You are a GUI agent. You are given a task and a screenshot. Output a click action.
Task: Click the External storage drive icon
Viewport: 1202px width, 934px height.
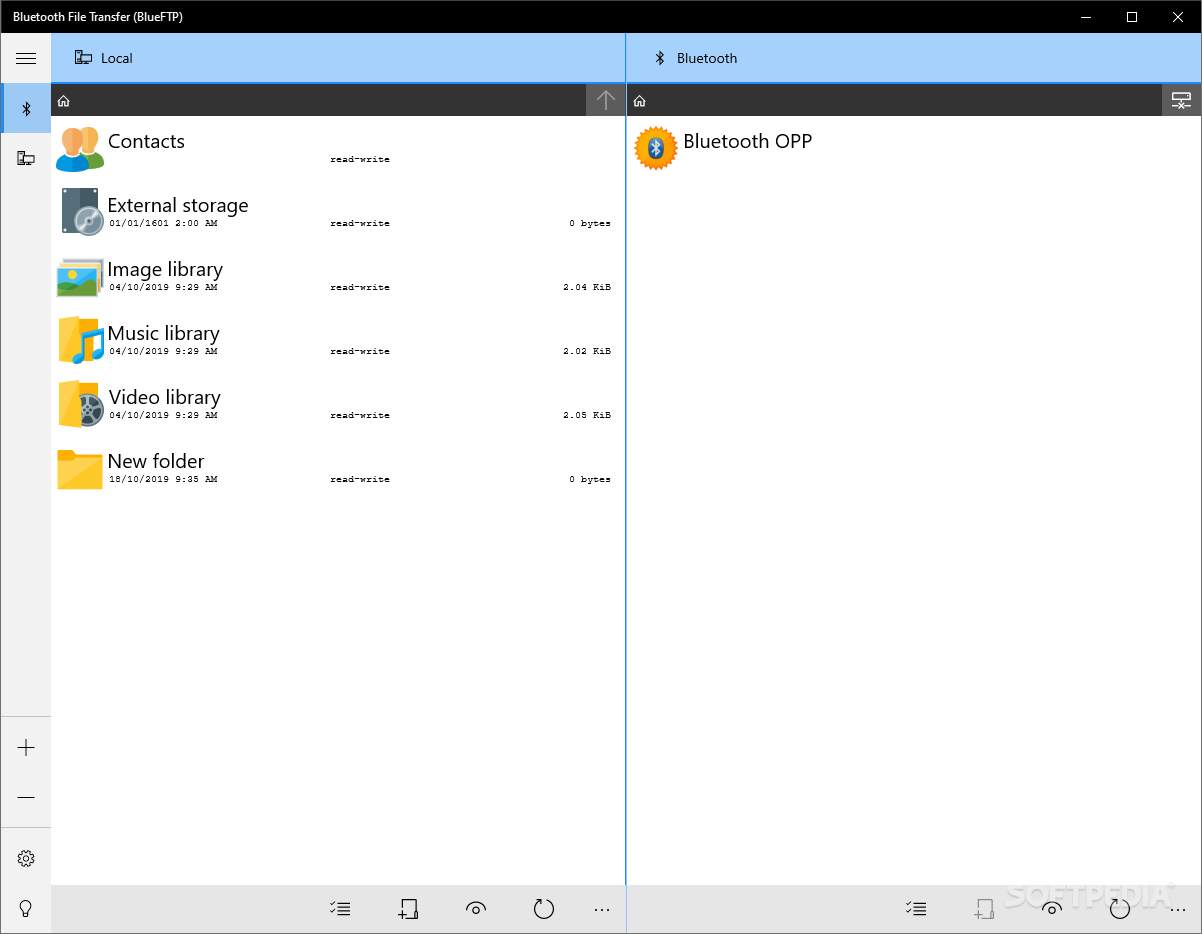80,212
